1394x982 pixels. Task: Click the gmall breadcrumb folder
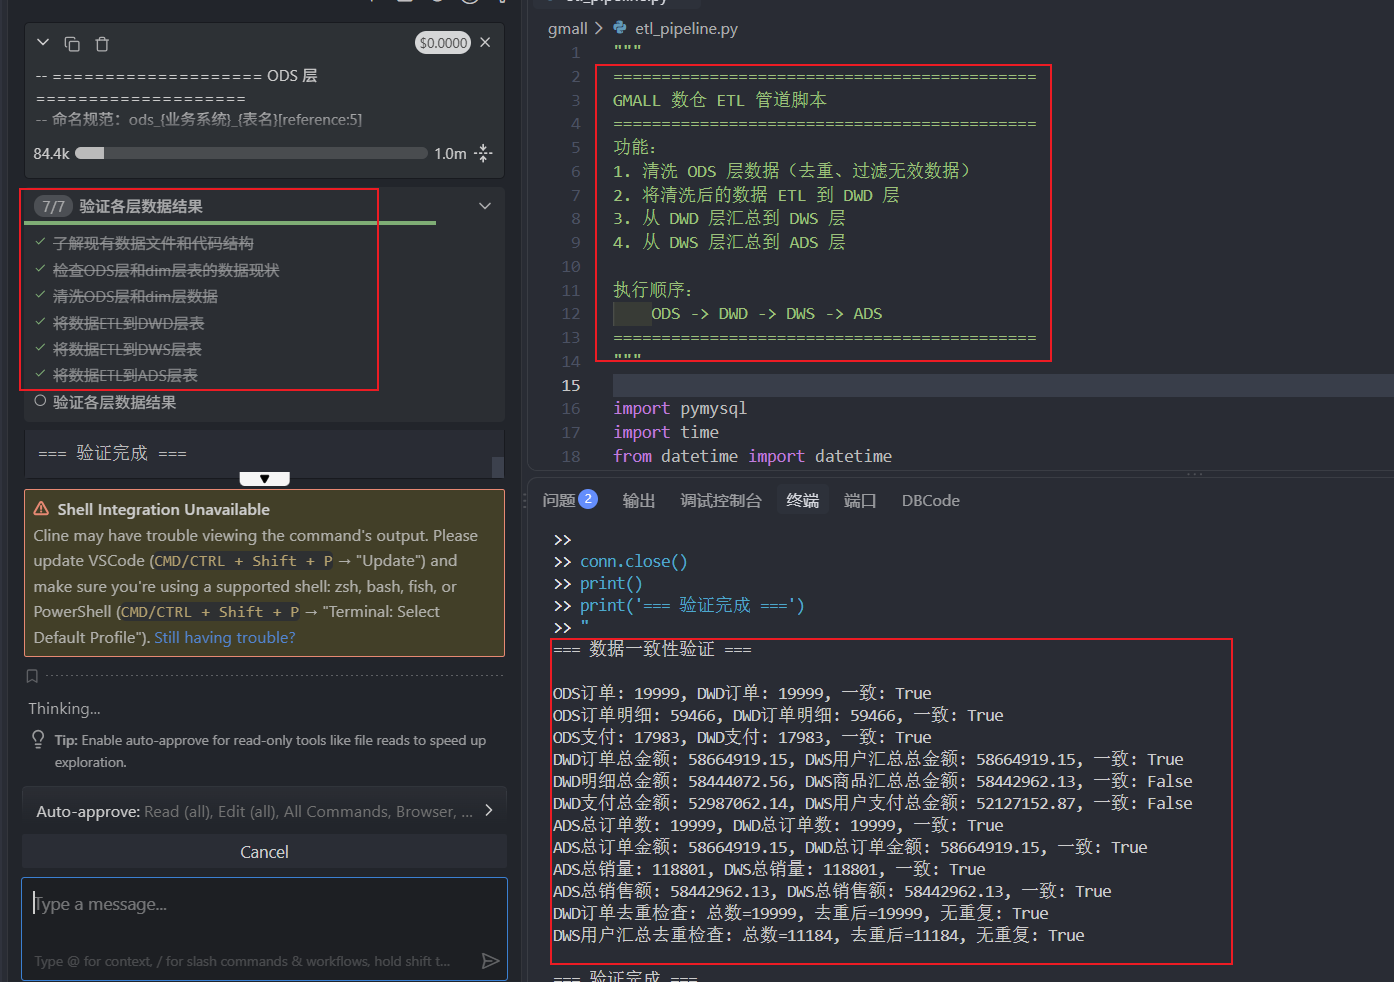(x=568, y=29)
